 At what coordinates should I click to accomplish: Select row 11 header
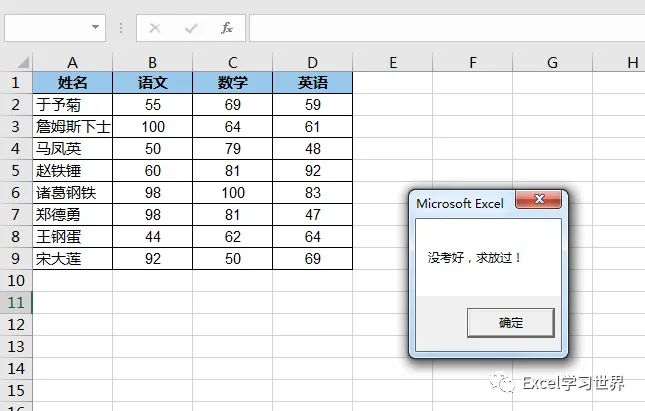click(x=16, y=303)
